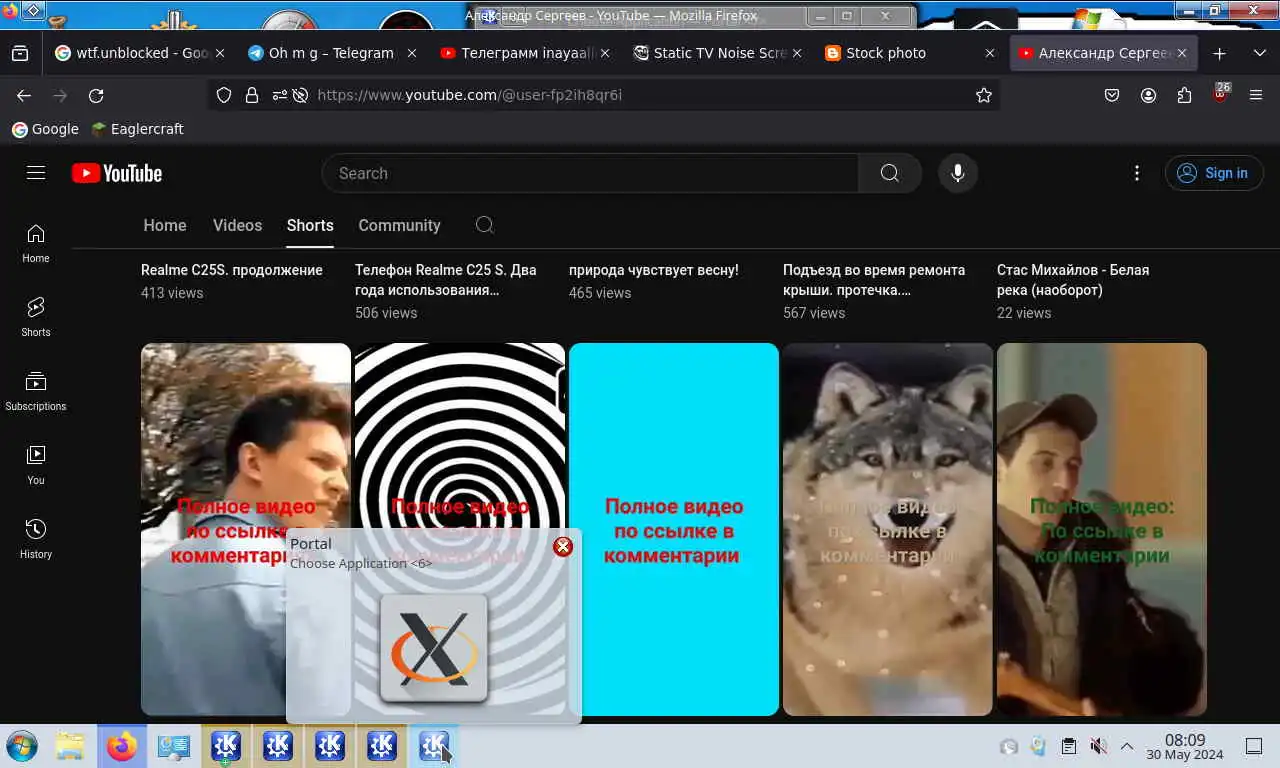Screen dimensions: 1280x768
Task: Open the start menu orb
Action: (x=21, y=746)
